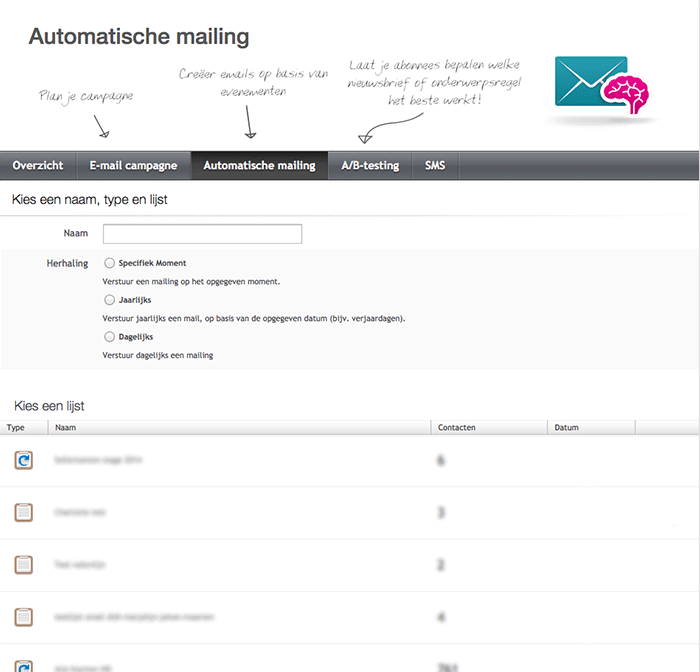Screen dimensions: 700x672
Task: Go to the A/B-testing tab
Action: [370, 166]
